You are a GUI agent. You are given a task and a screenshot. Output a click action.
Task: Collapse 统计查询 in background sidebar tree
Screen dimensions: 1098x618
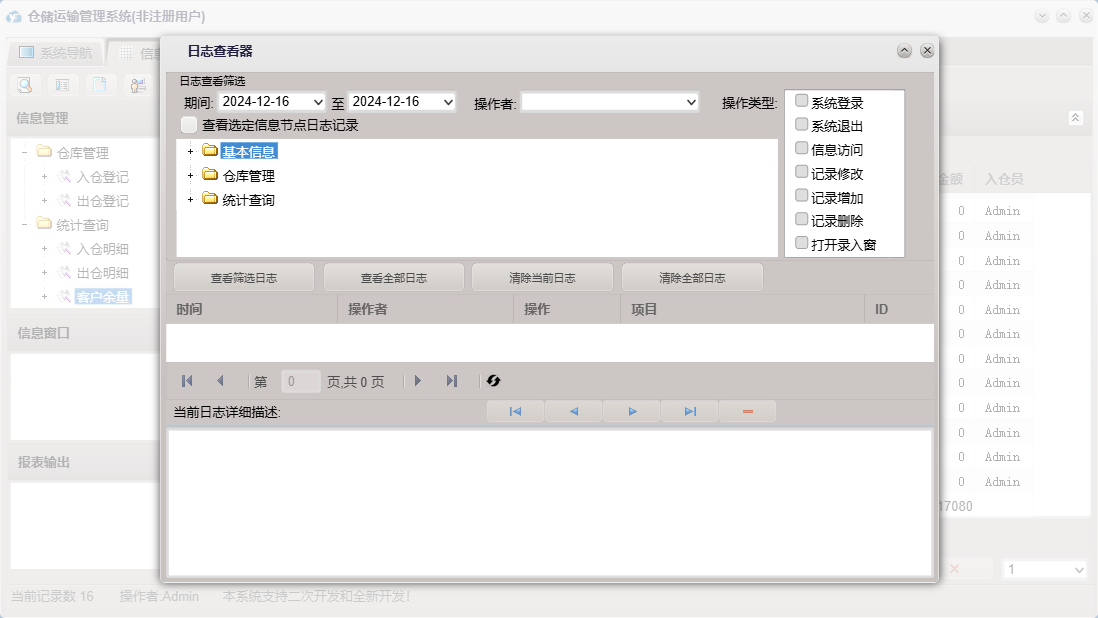click(x=25, y=225)
